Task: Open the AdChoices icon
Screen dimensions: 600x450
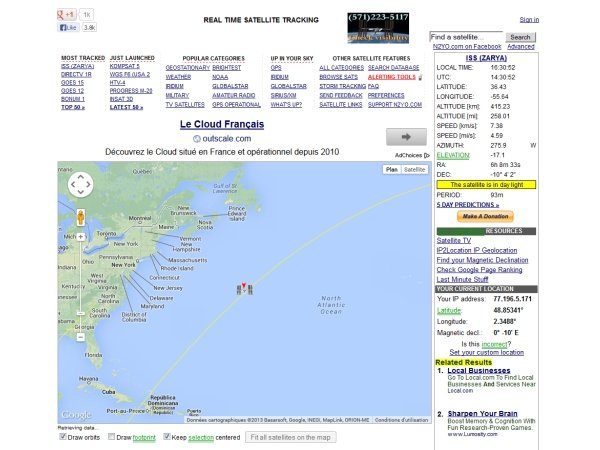Action: [427, 155]
